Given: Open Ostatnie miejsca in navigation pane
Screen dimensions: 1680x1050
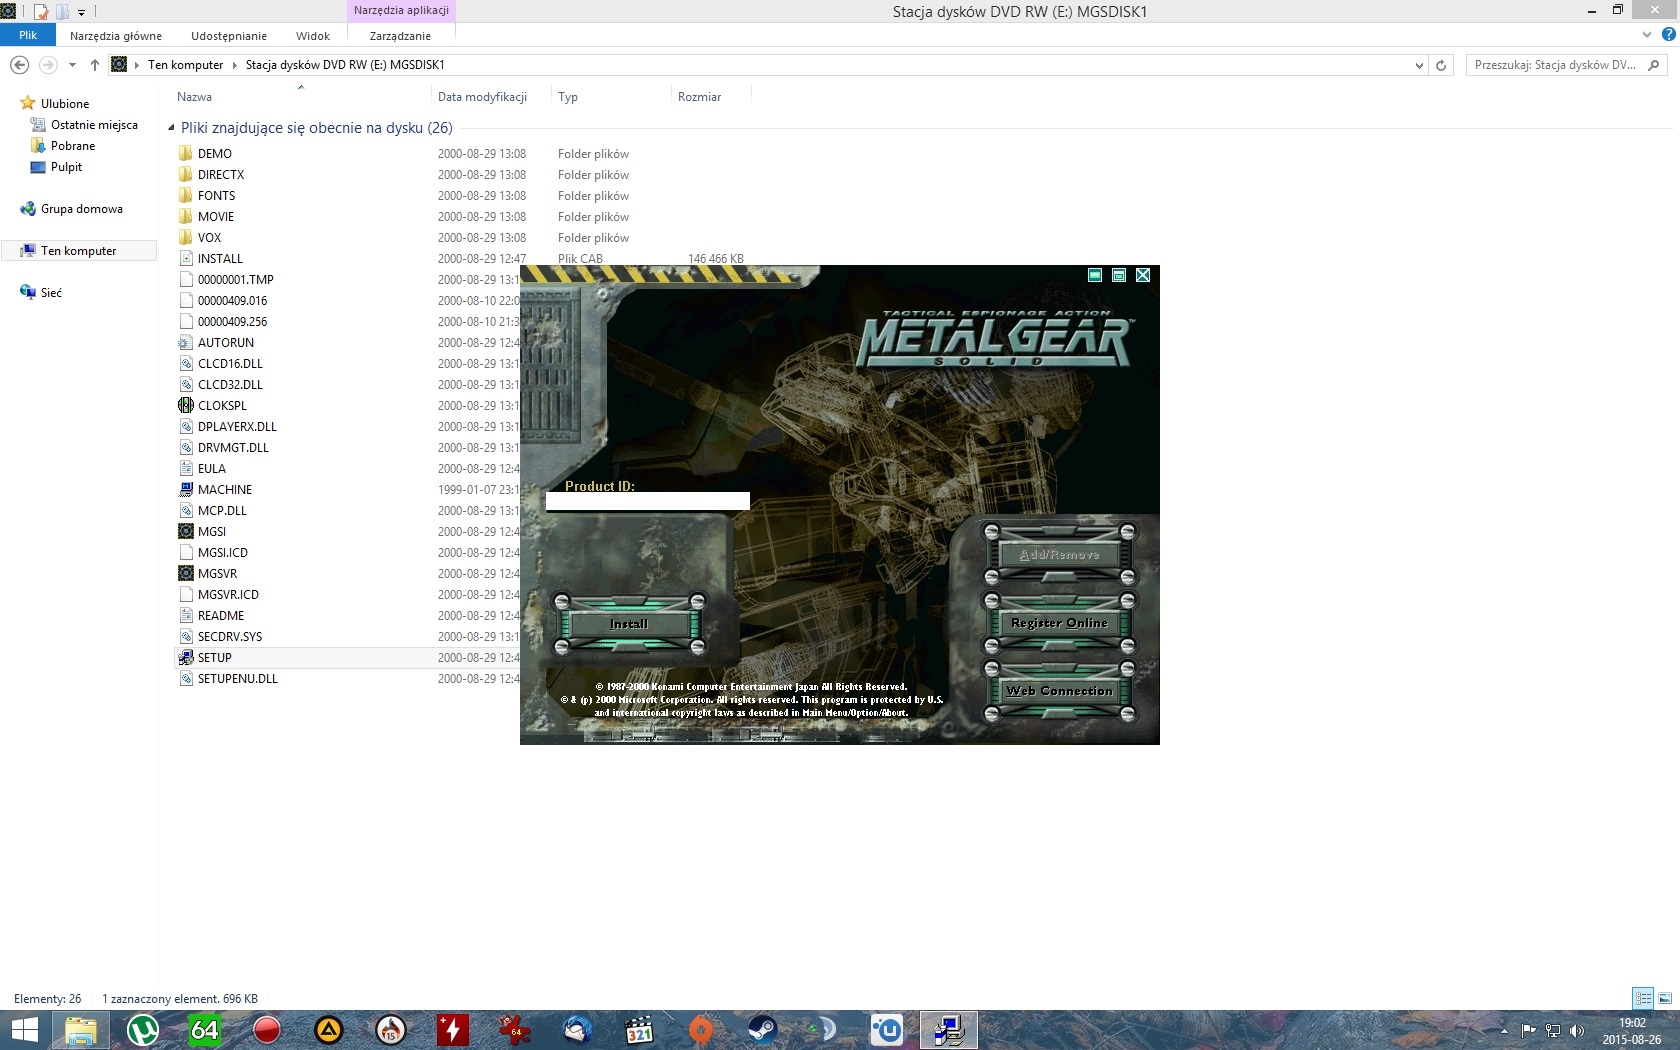Looking at the screenshot, I should (94, 125).
